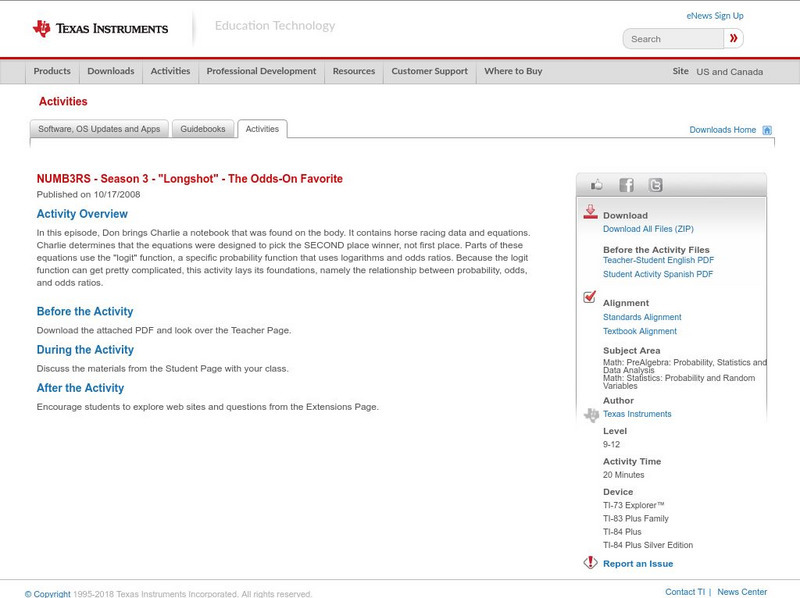Click the During the Activity heading
The width and height of the screenshot is (800, 598).
[85, 350]
